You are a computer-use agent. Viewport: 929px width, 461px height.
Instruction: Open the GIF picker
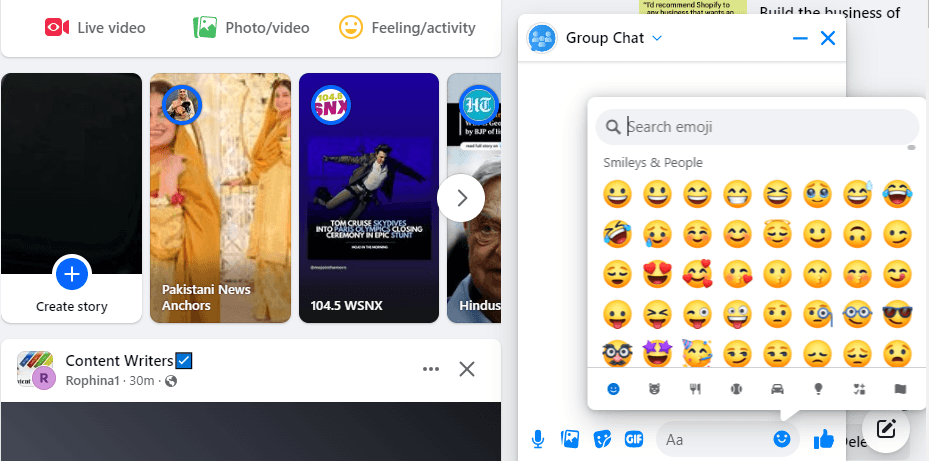pos(634,439)
